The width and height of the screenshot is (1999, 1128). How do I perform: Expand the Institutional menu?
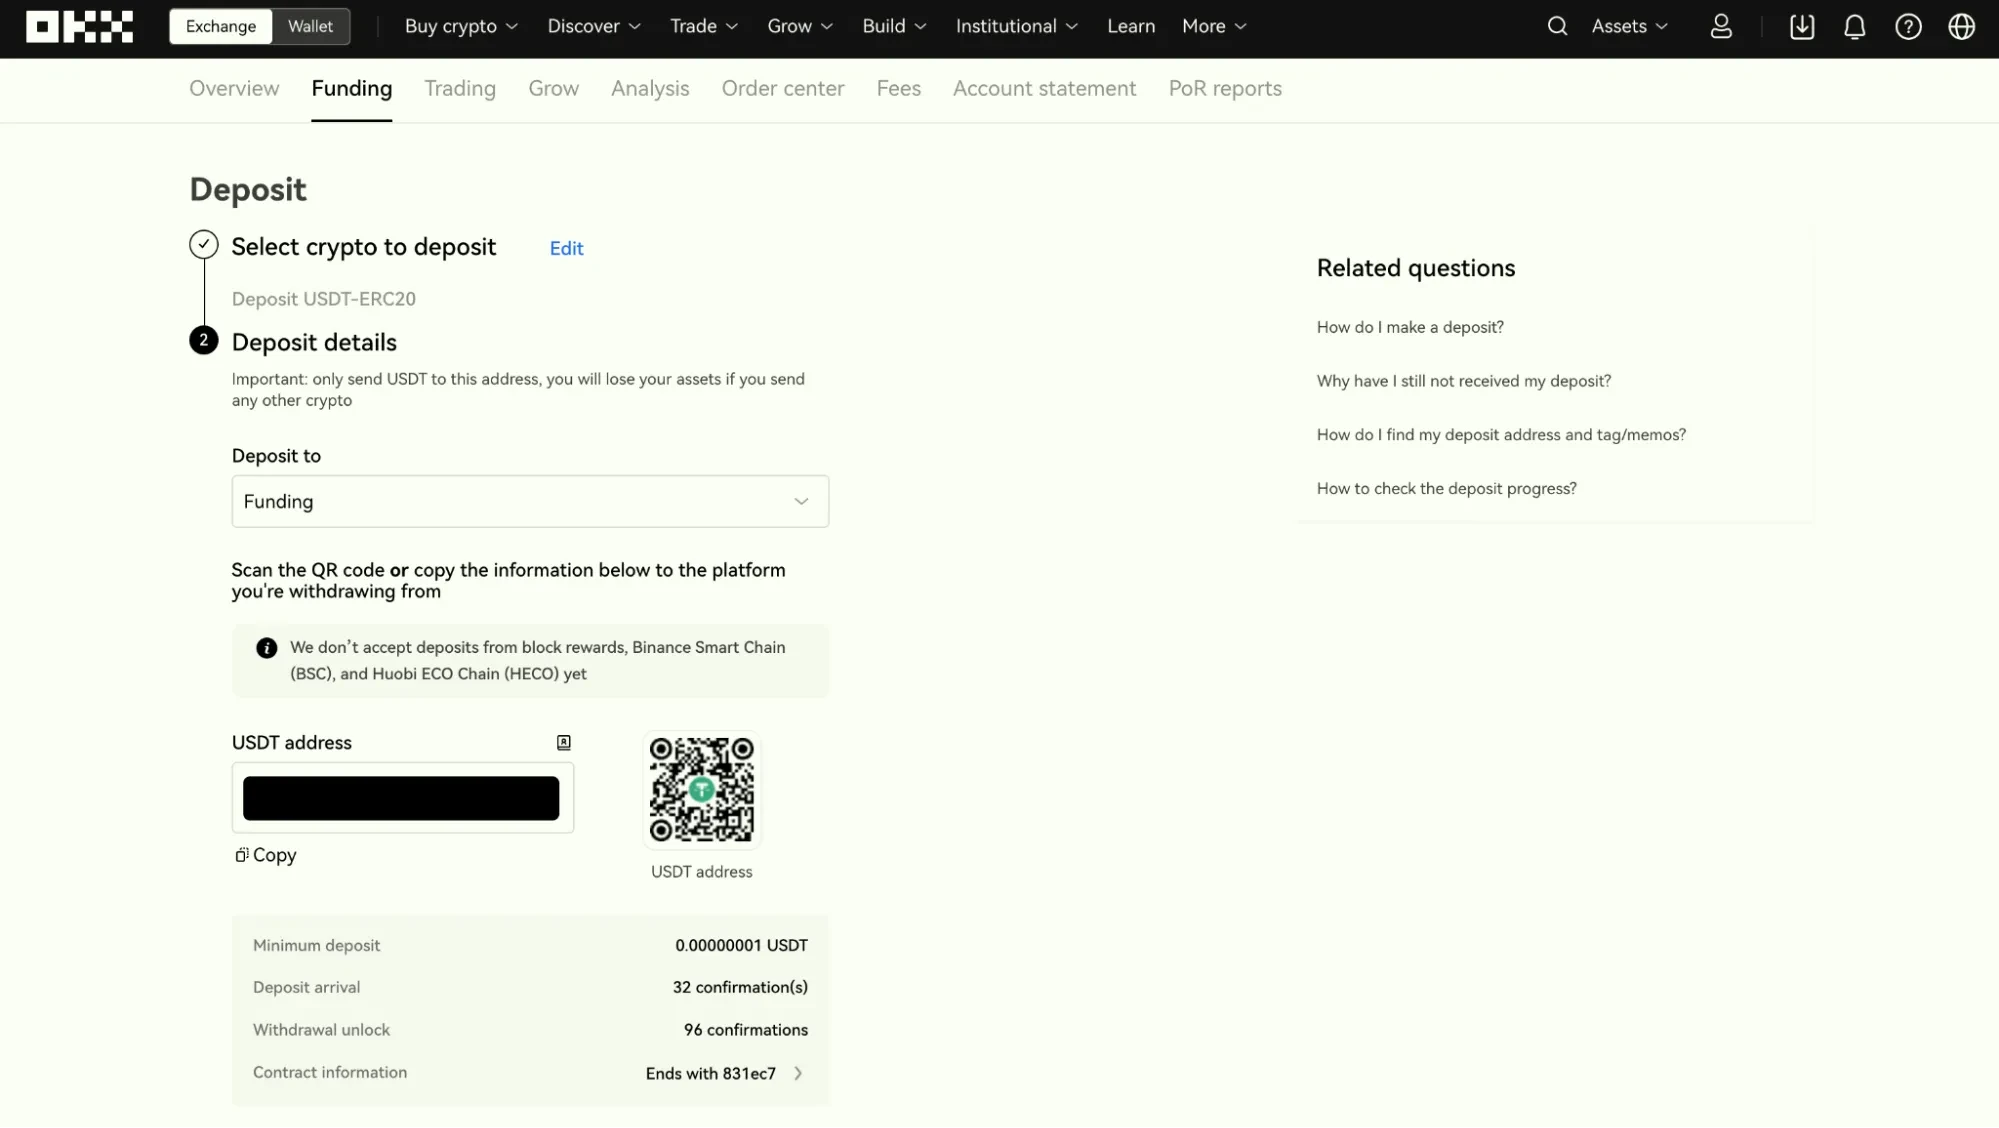(1017, 27)
